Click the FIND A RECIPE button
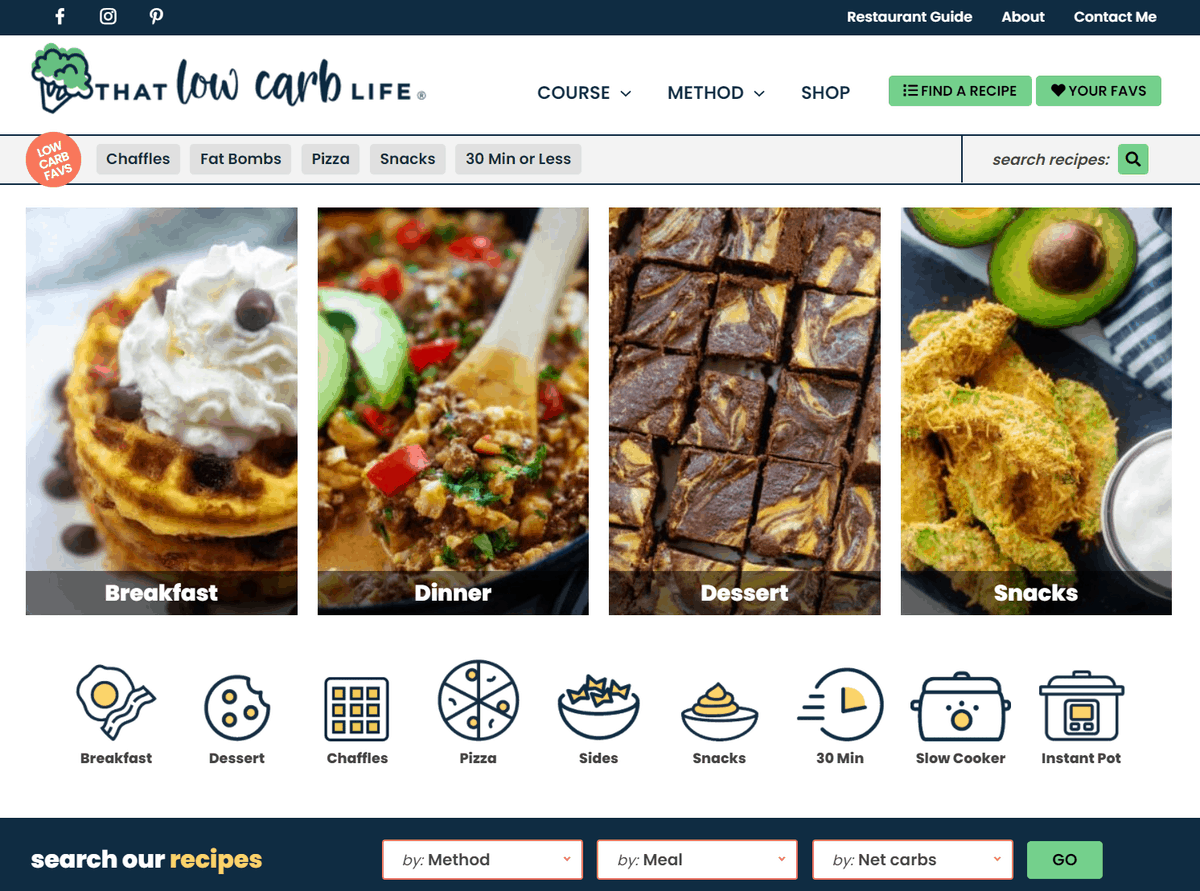1200x891 pixels. (x=960, y=91)
